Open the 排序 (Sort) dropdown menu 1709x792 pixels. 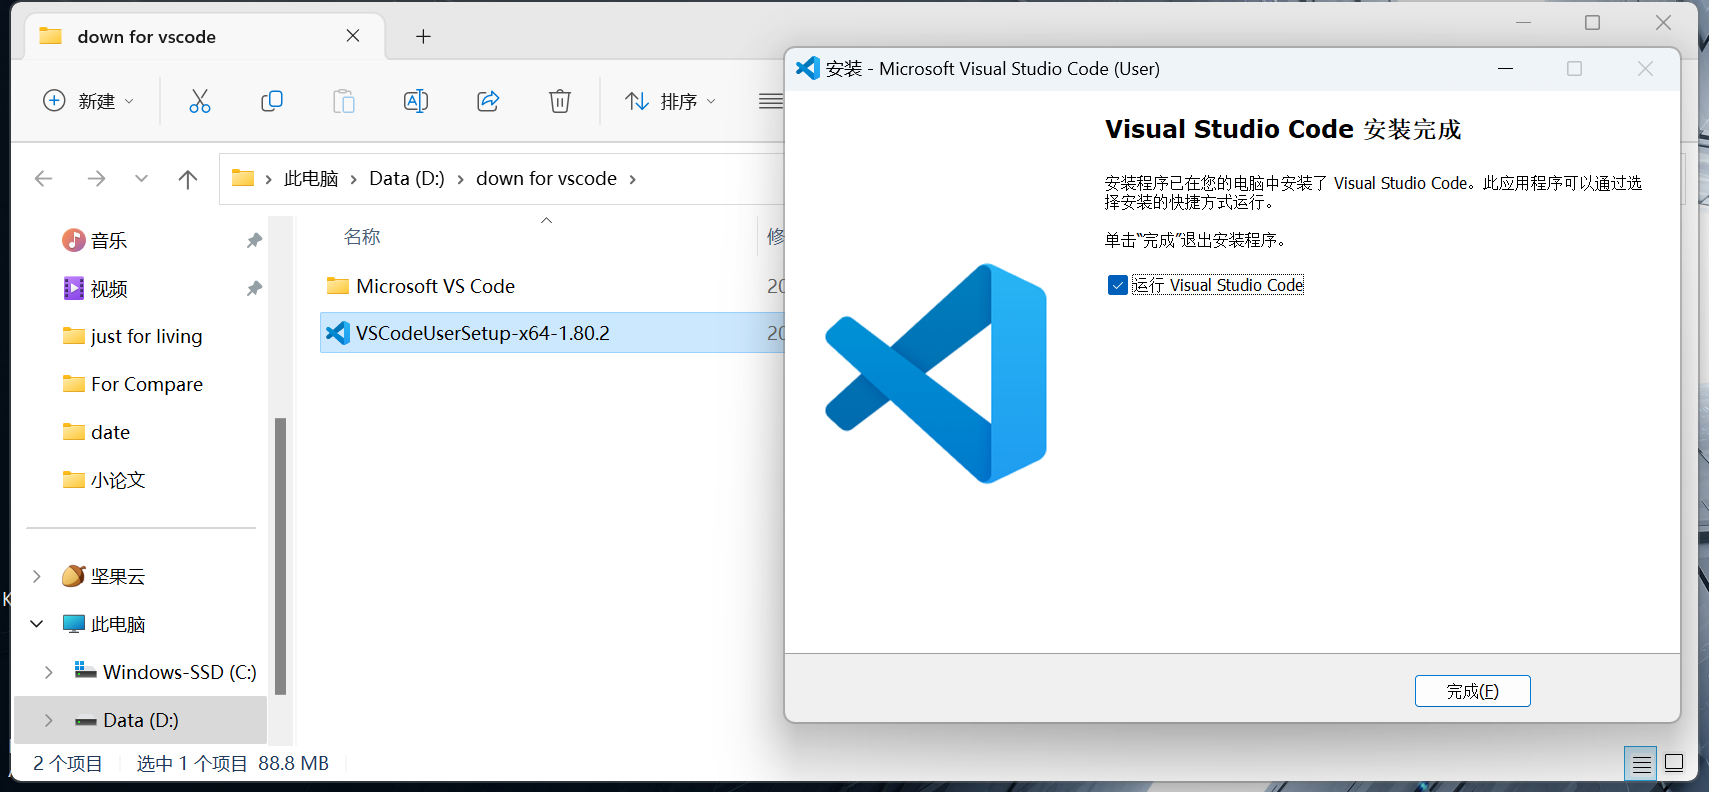(x=670, y=101)
